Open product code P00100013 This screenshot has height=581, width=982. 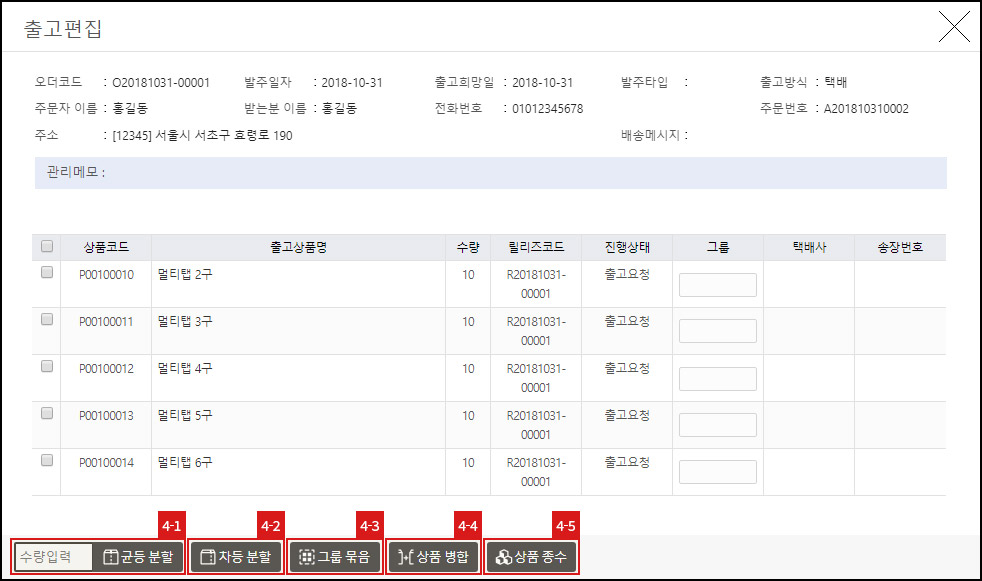click(106, 416)
